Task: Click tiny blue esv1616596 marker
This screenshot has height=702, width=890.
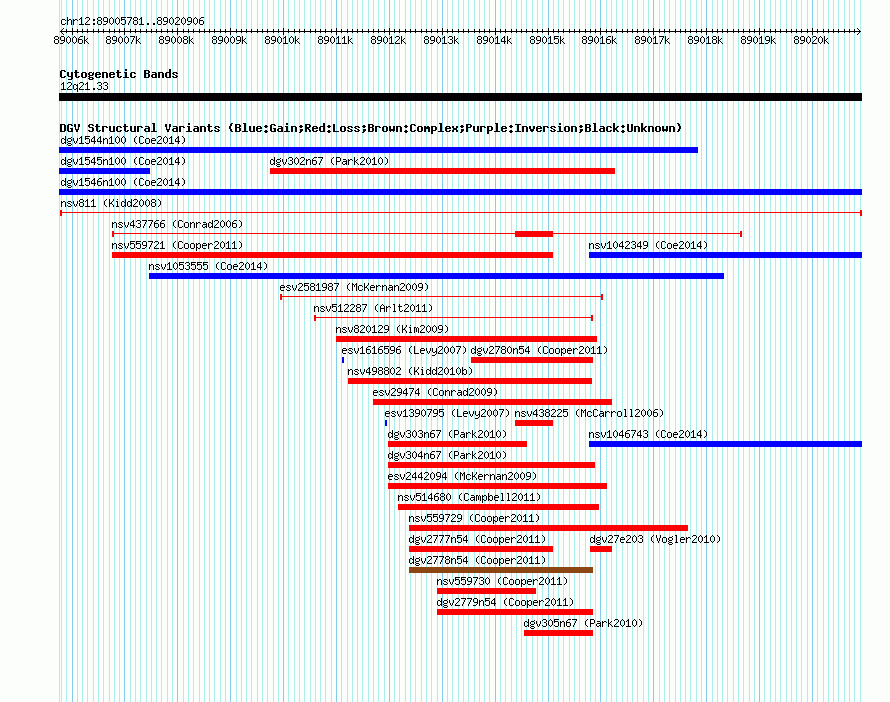Action: (343, 360)
